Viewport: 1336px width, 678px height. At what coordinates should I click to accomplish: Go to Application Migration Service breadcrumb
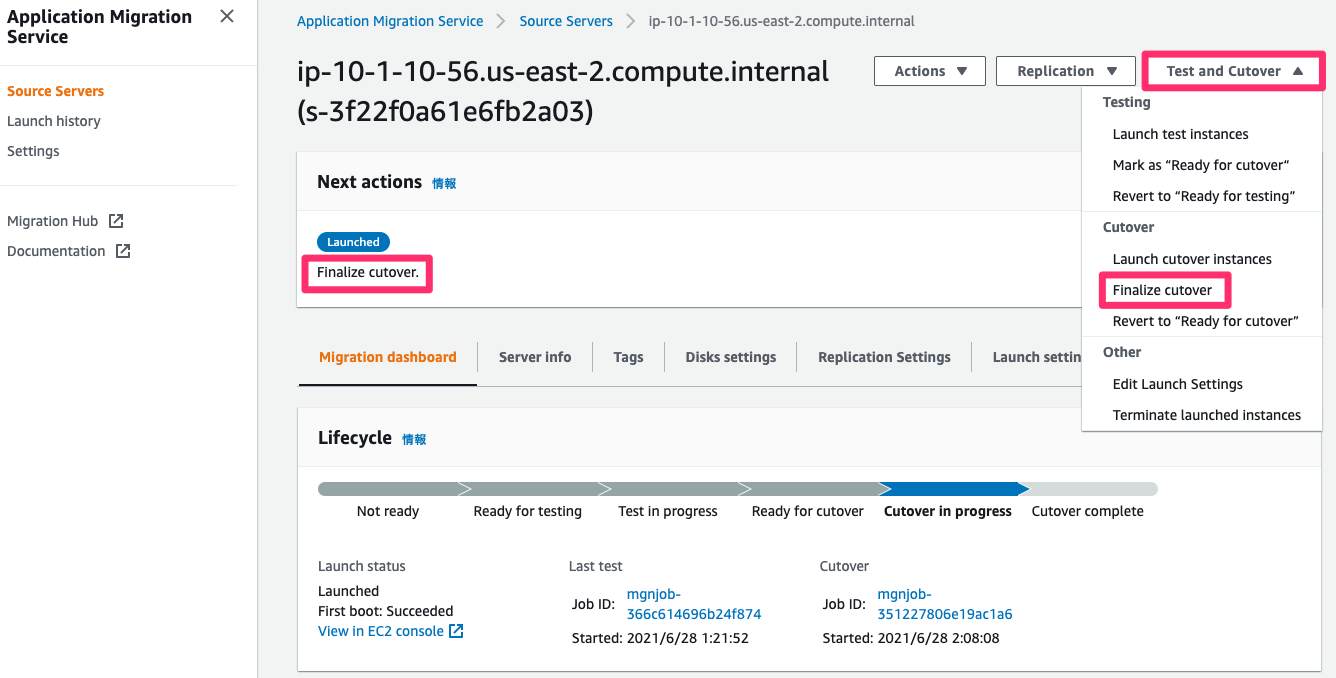(390, 21)
